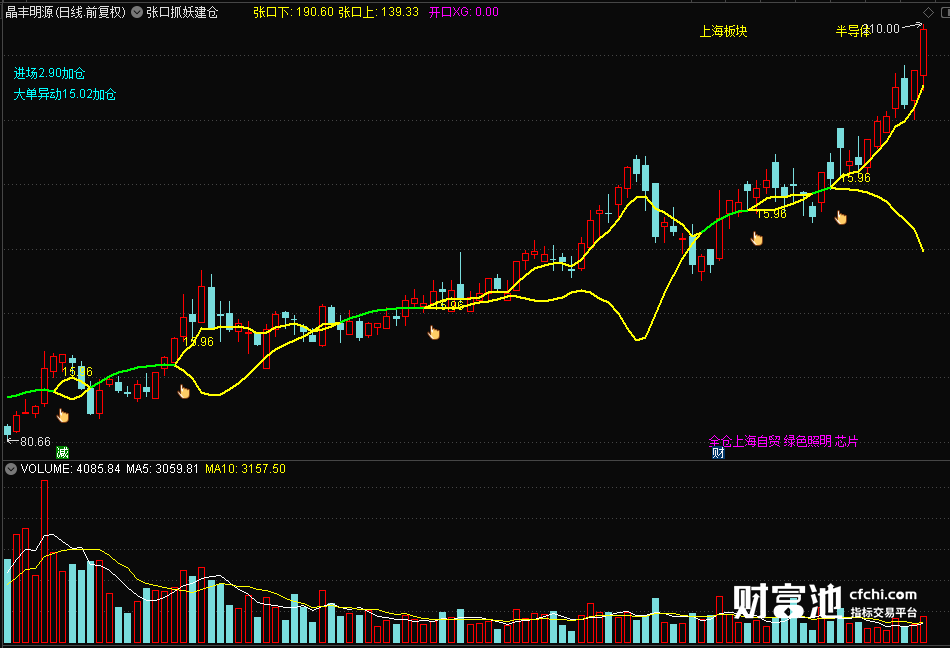Click the 进场2.90加仓 note
950x648 pixels.
49,73
